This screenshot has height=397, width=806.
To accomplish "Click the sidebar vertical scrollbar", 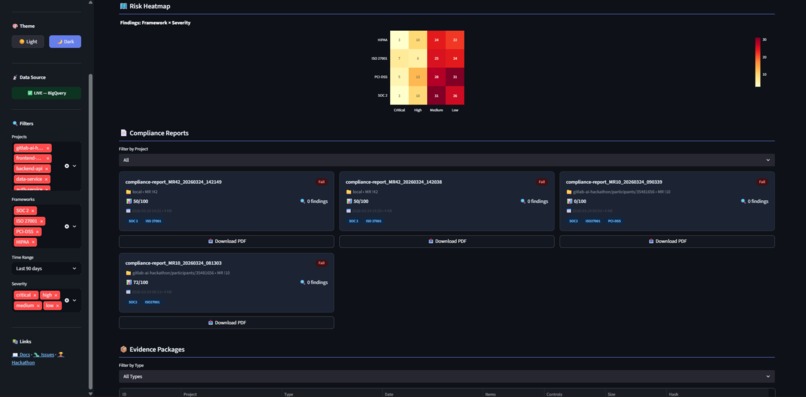I will pyautogui.click(x=91, y=231).
